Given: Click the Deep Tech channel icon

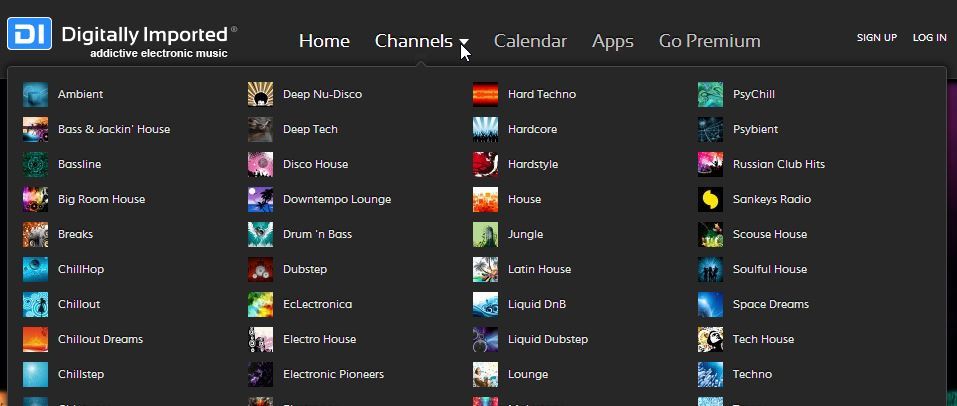Looking at the screenshot, I should 261,129.
